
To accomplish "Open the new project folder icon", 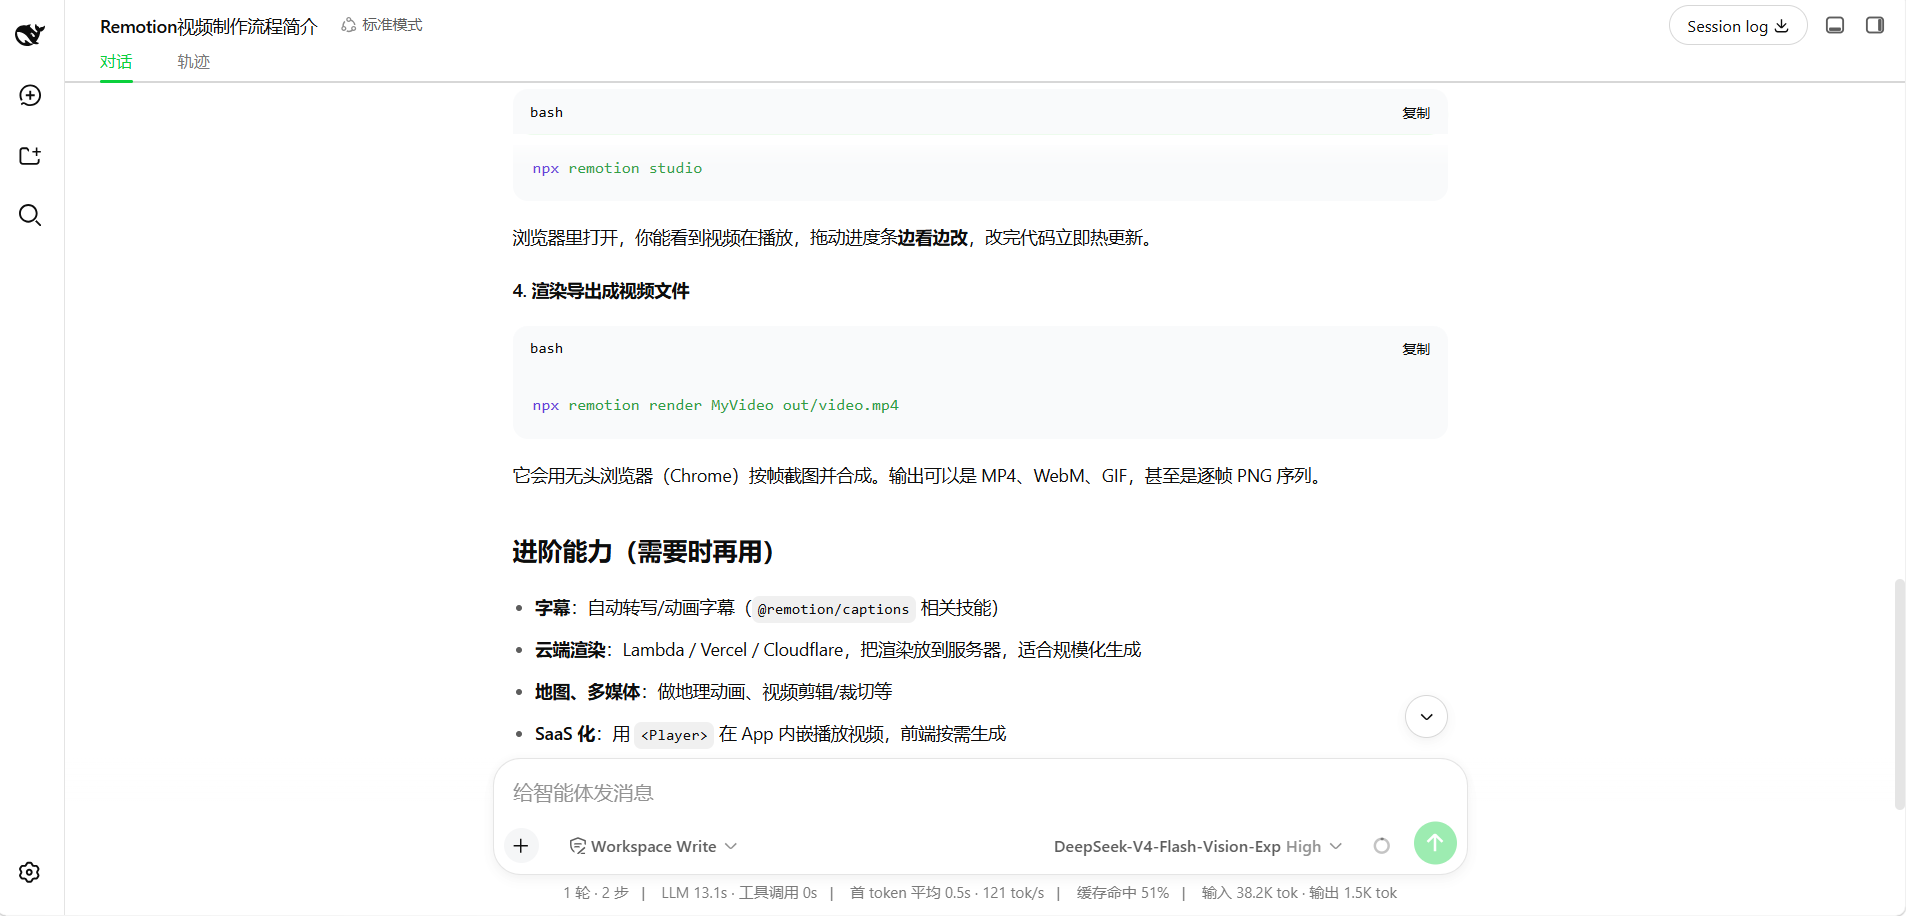I will (x=30, y=155).
